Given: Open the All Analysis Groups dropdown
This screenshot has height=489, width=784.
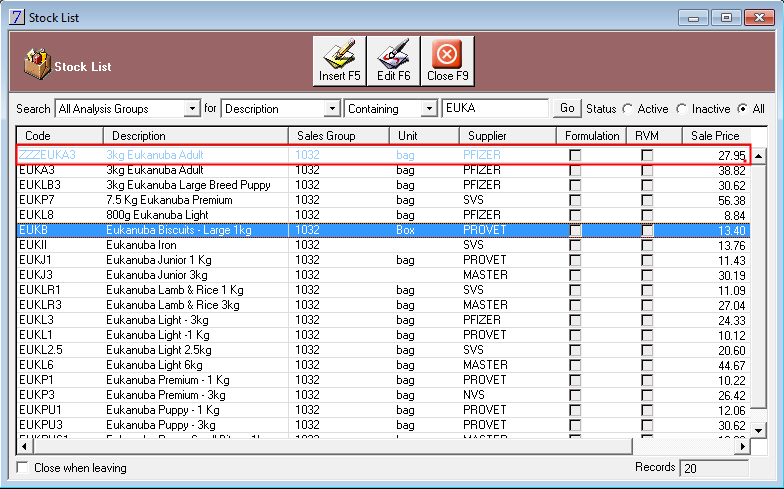Looking at the screenshot, I should tap(192, 108).
